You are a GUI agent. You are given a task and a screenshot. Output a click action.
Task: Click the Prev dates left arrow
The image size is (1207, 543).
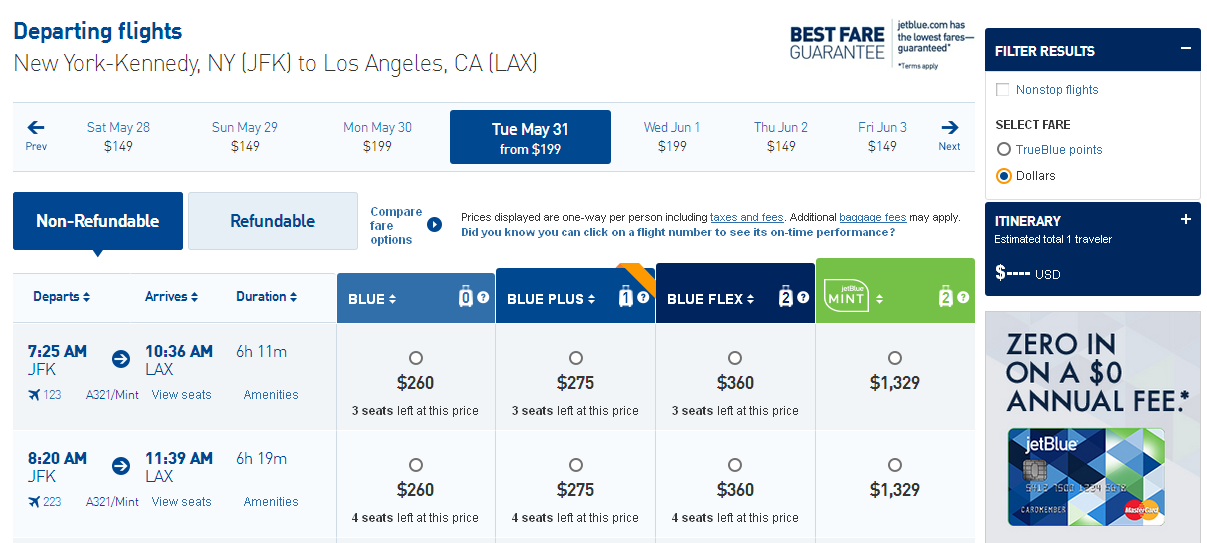coord(36,128)
